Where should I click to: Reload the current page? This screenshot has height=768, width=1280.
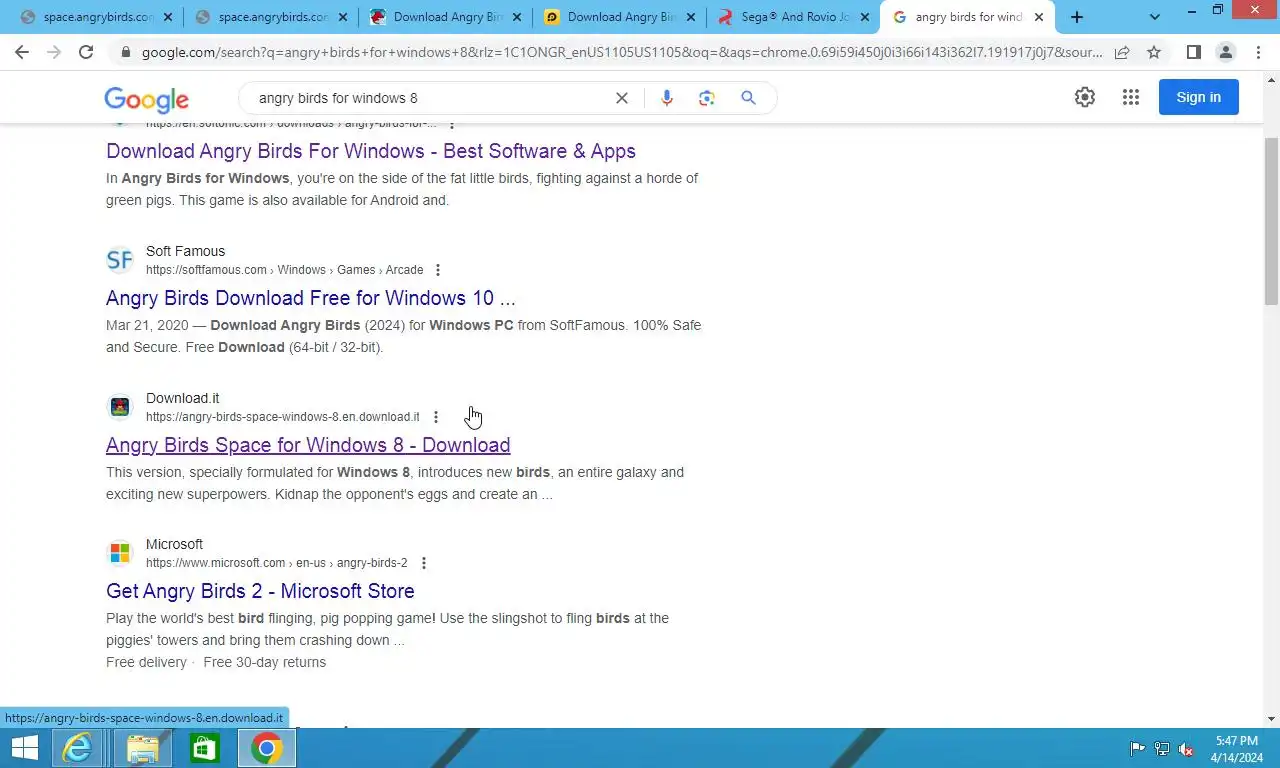(x=86, y=52)
